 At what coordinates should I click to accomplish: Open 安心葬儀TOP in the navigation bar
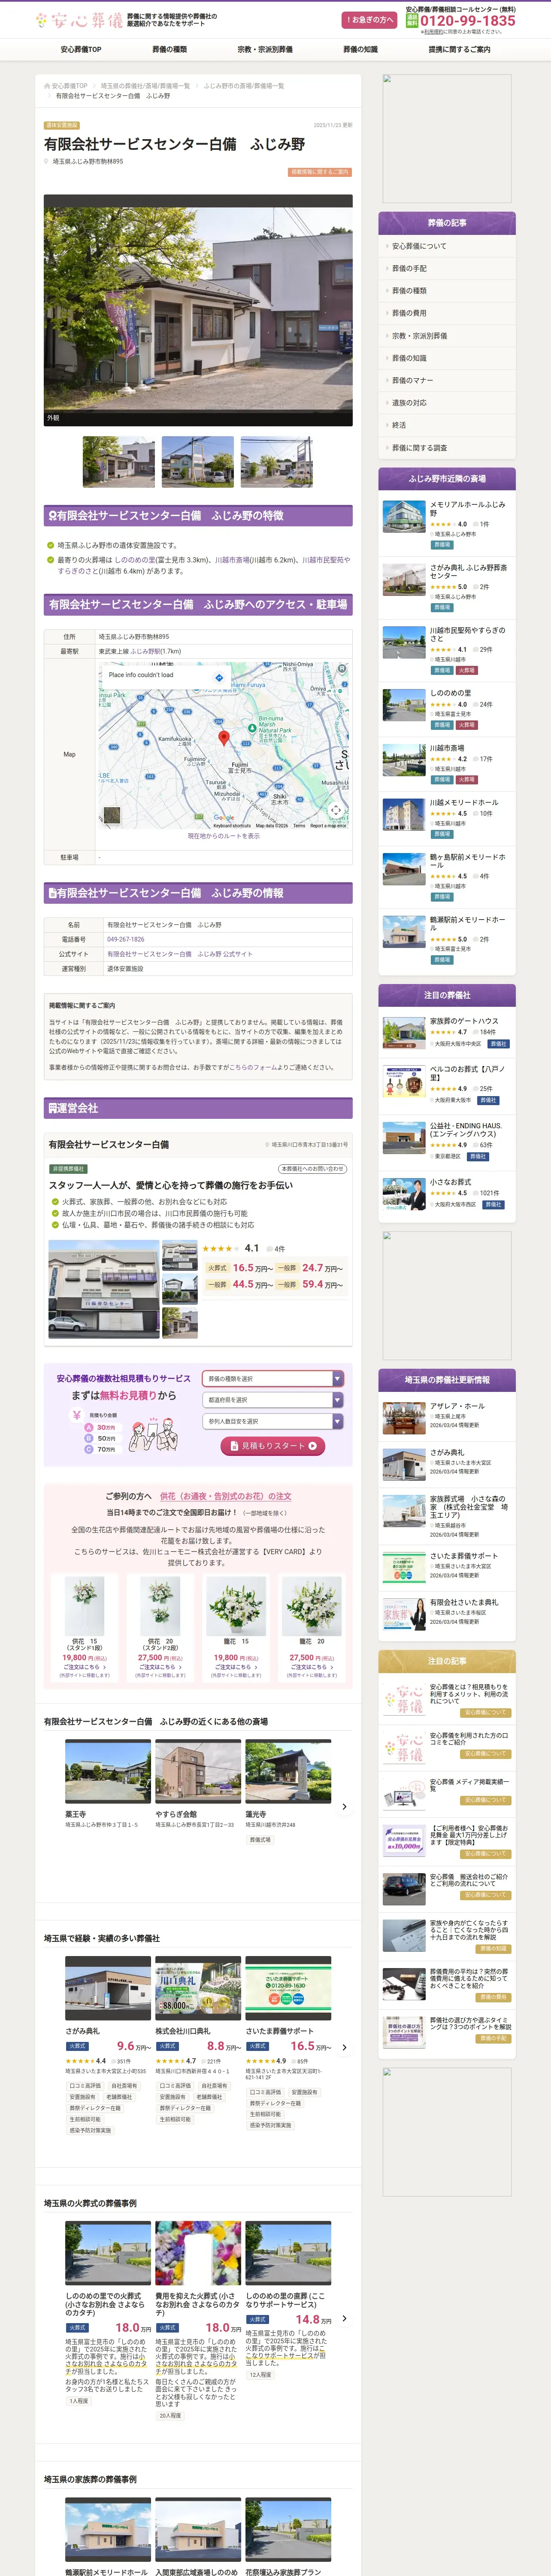(81, 49)
